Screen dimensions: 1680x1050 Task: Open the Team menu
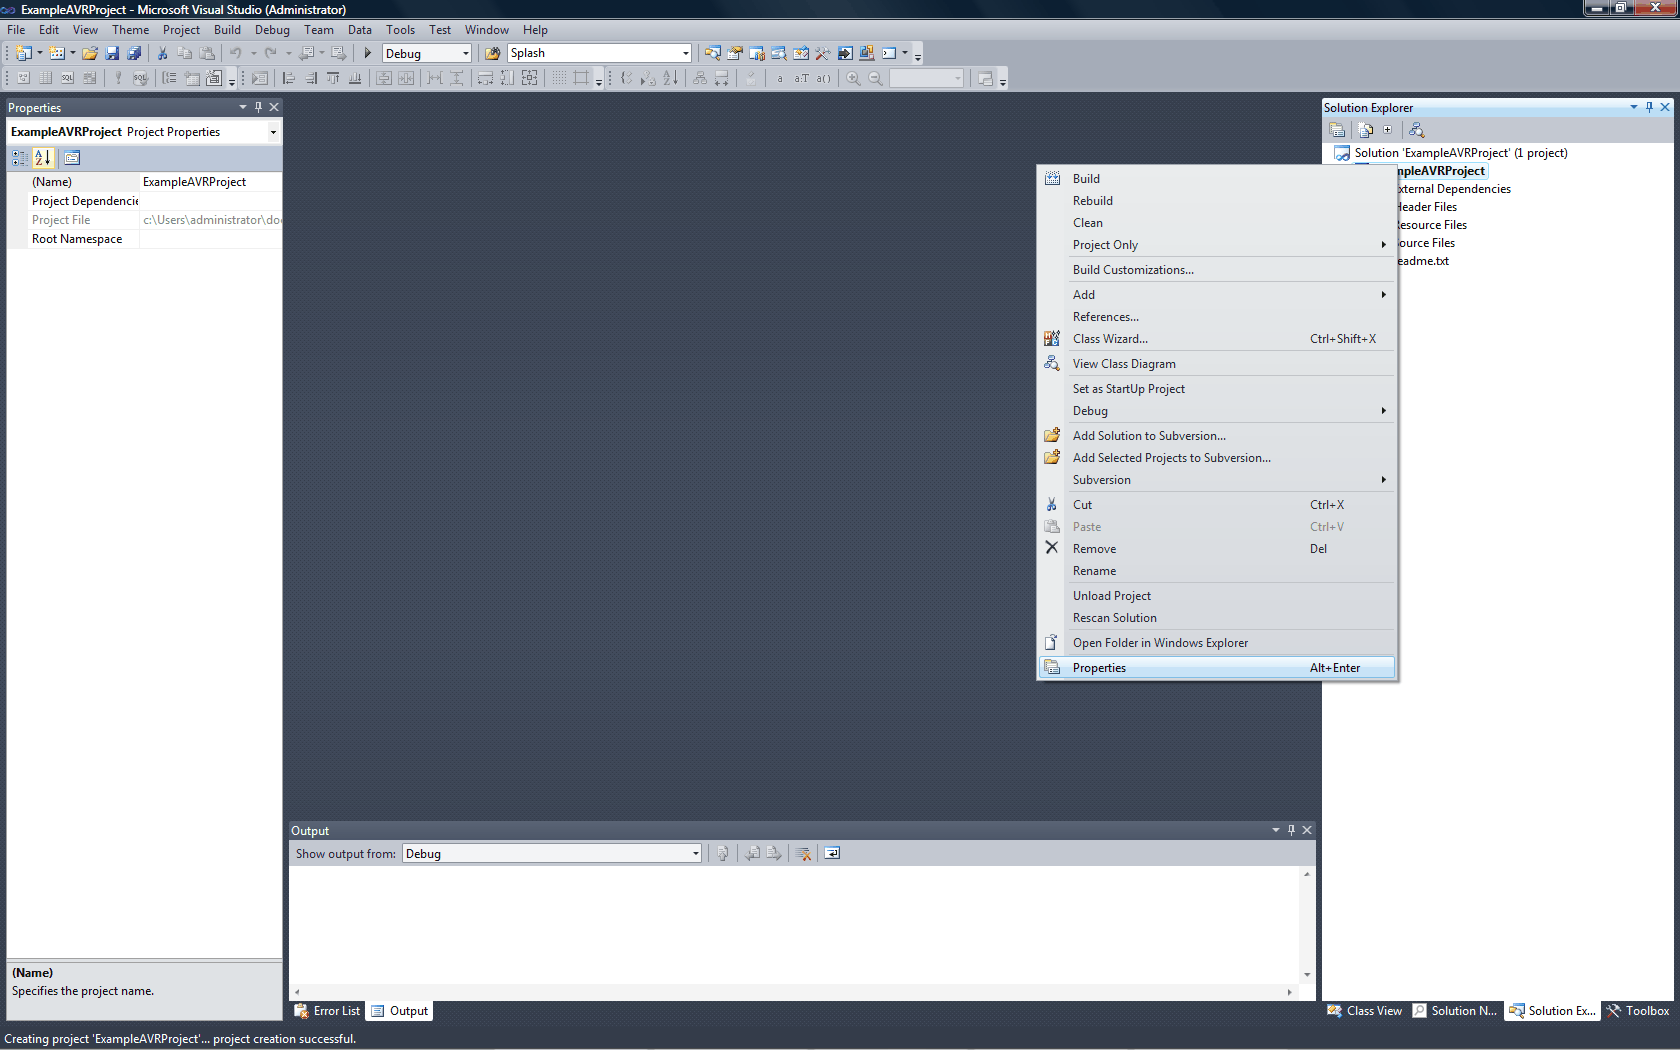tap(318, 29)
